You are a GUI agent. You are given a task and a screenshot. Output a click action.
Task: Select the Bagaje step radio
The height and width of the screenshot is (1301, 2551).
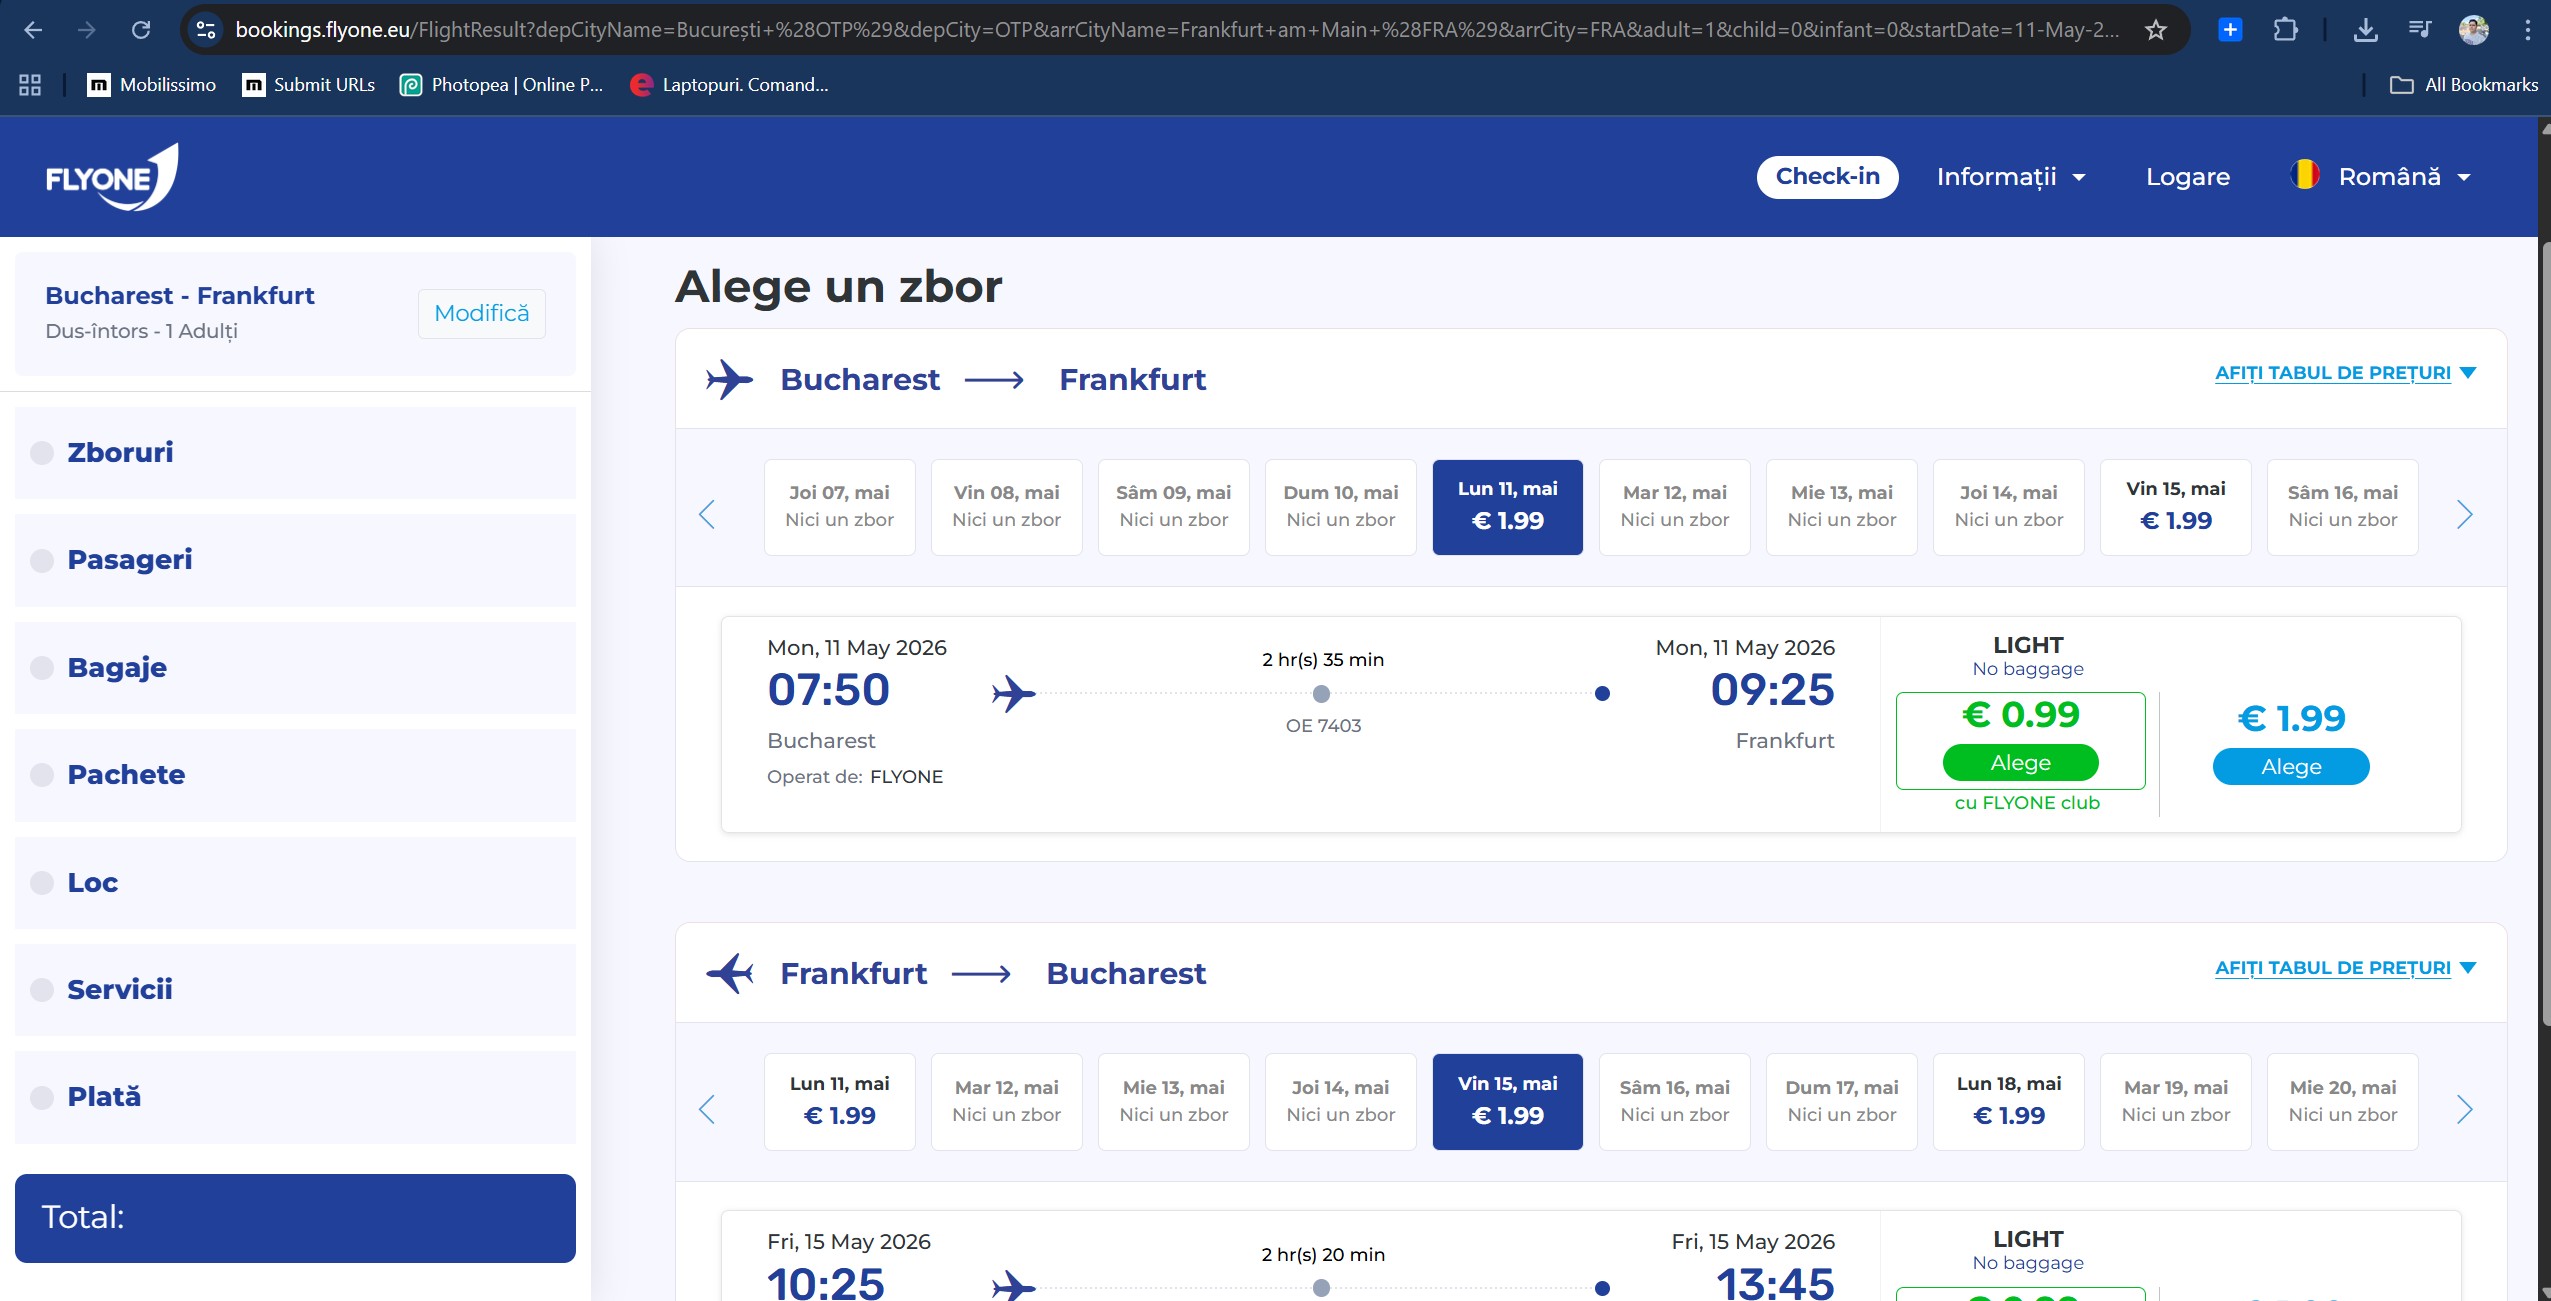tap(42, 668)
